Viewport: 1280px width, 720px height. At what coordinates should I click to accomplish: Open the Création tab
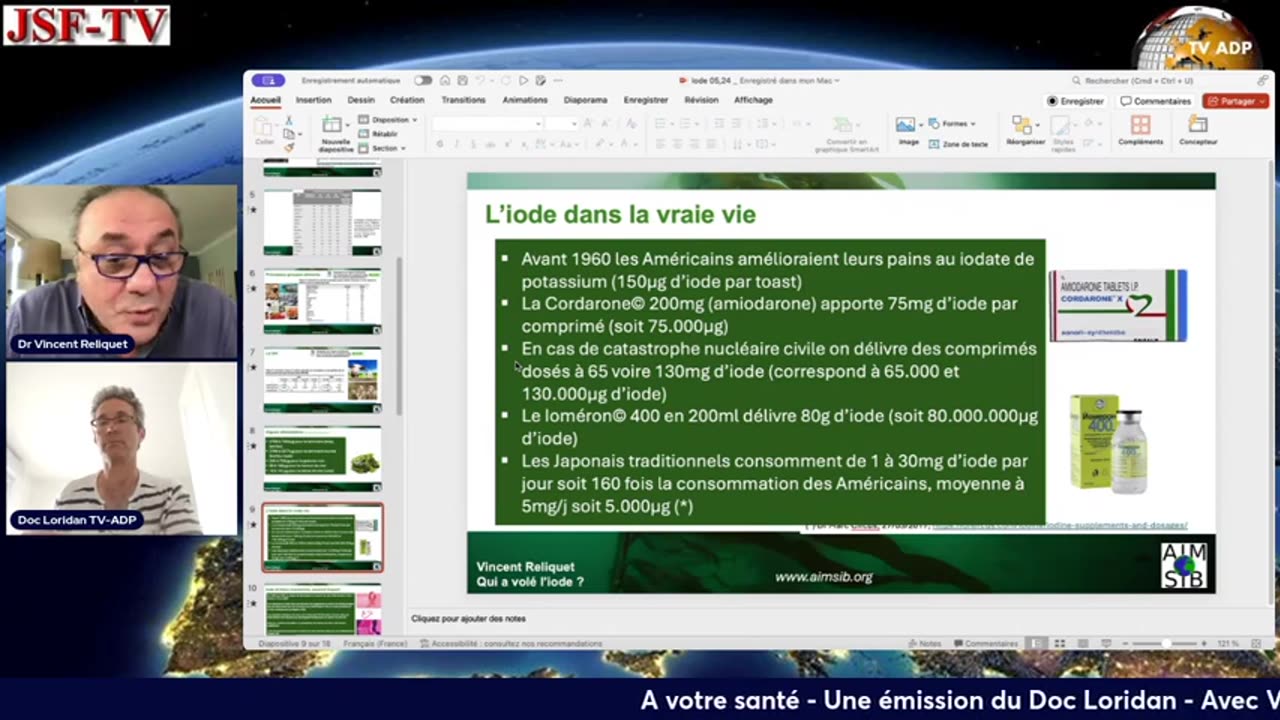[x=407, y=100]
